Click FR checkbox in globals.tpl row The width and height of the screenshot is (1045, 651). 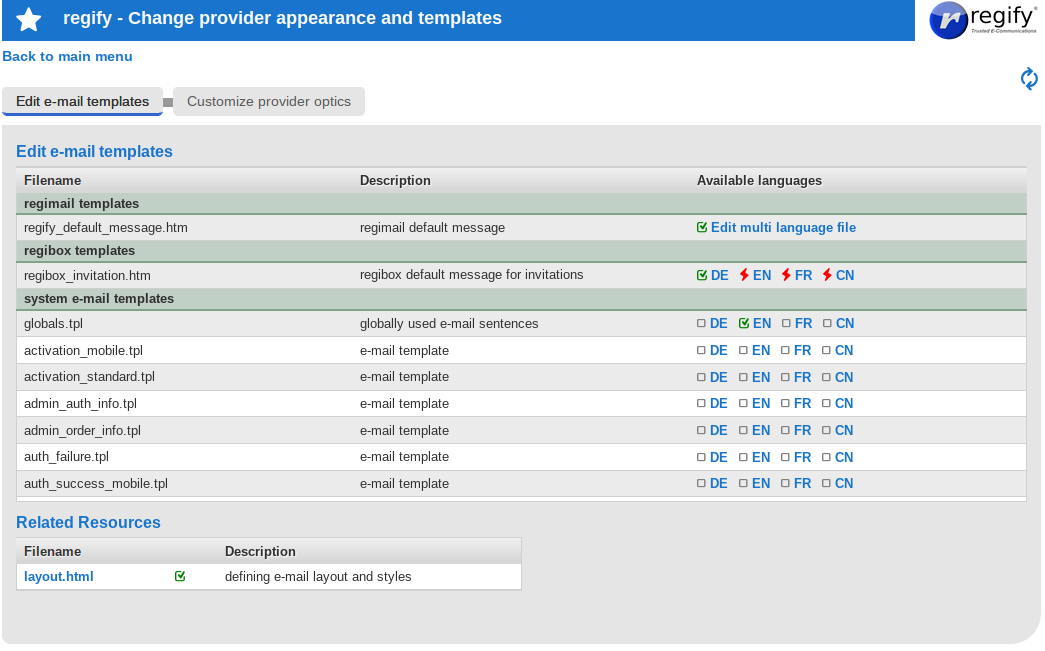pyautogui.click(x=786, y=323)
